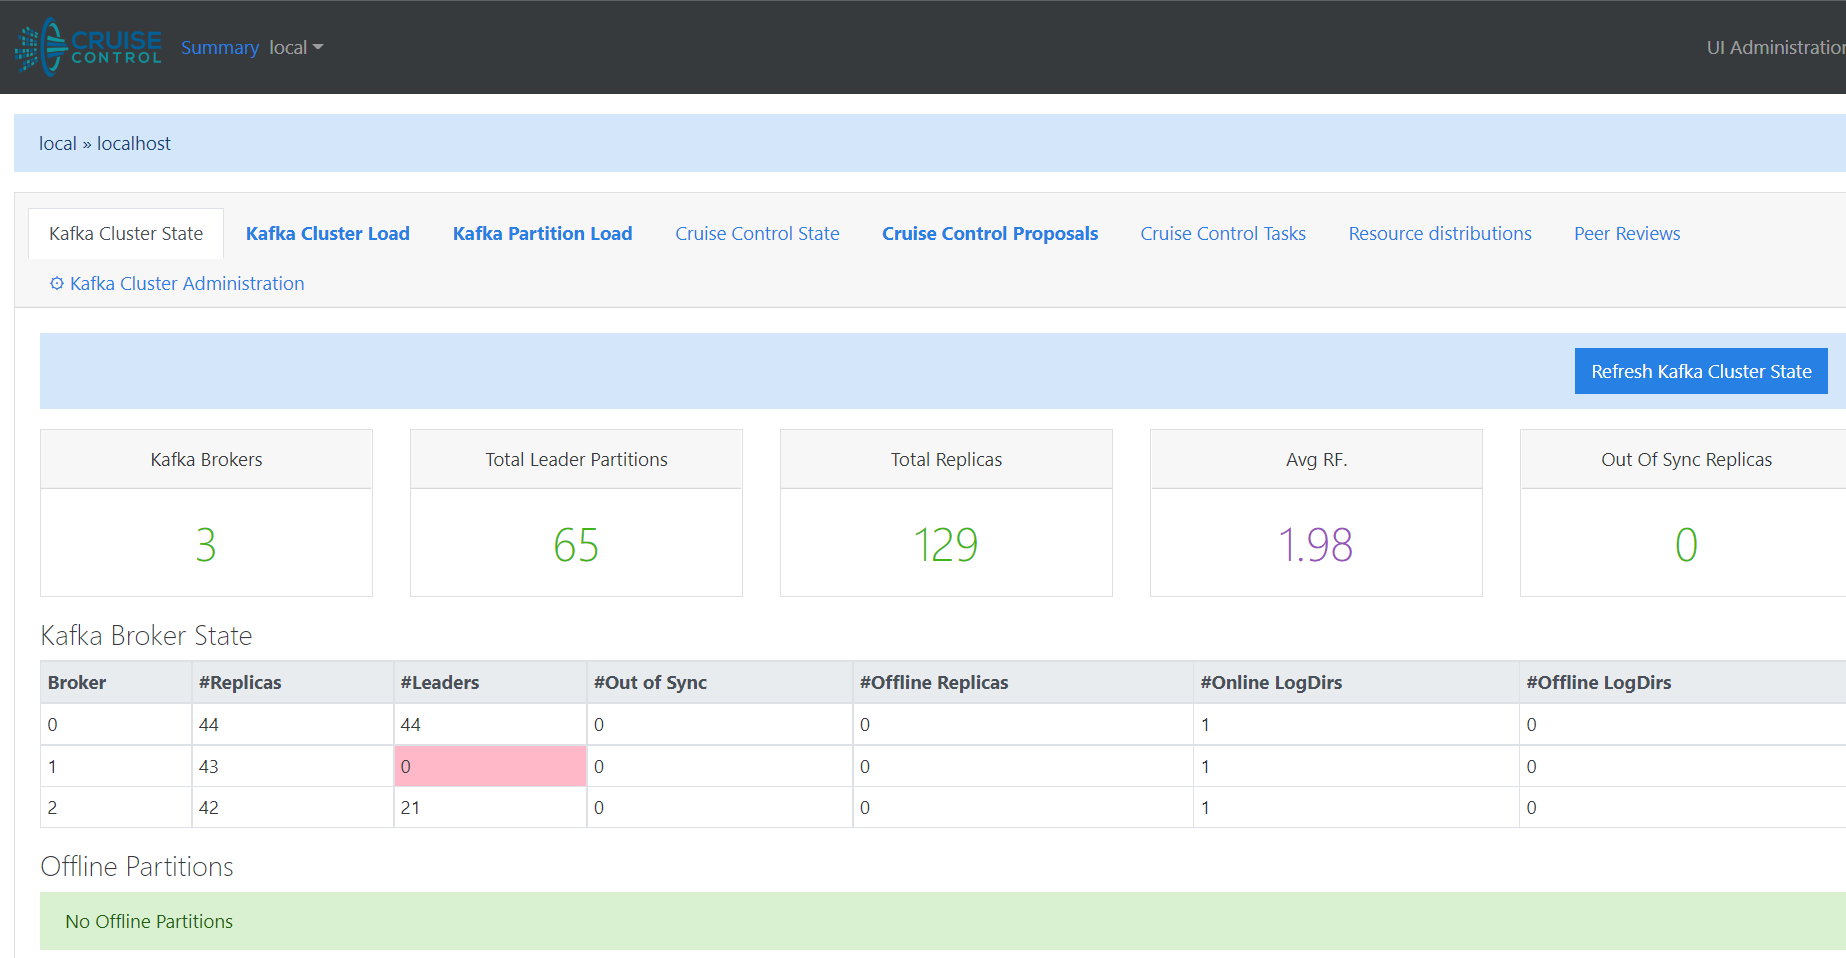
Task: Click the Total Leader Partitions card title
Action: 576,459
